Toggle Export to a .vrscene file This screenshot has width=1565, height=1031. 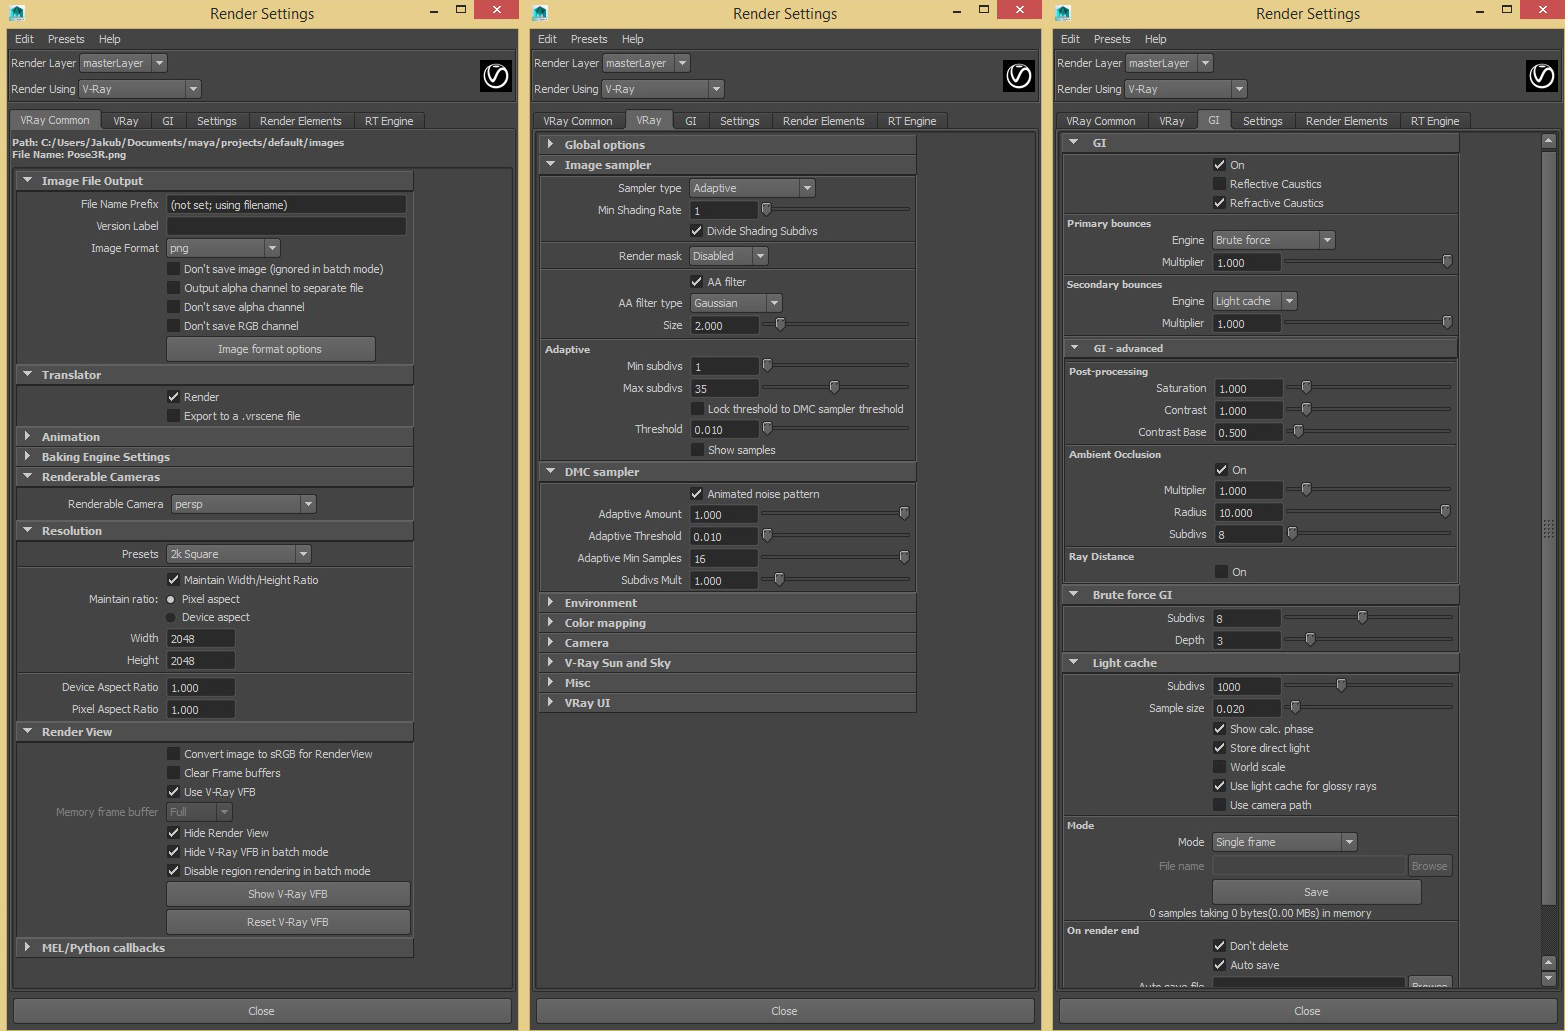click(173, 416)
